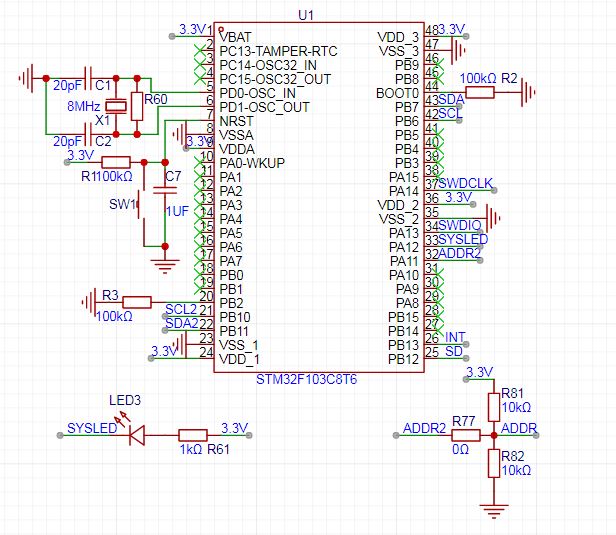The width and height of the screenshot is (616, 535).
Task: Select the 0Ω resistor R77
Action: tap(463, 435)
